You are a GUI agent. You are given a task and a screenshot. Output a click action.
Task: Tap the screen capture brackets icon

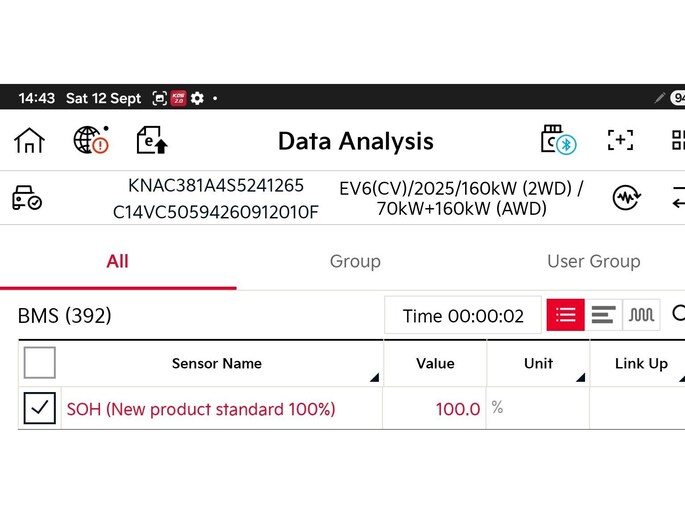click(620, 140)
